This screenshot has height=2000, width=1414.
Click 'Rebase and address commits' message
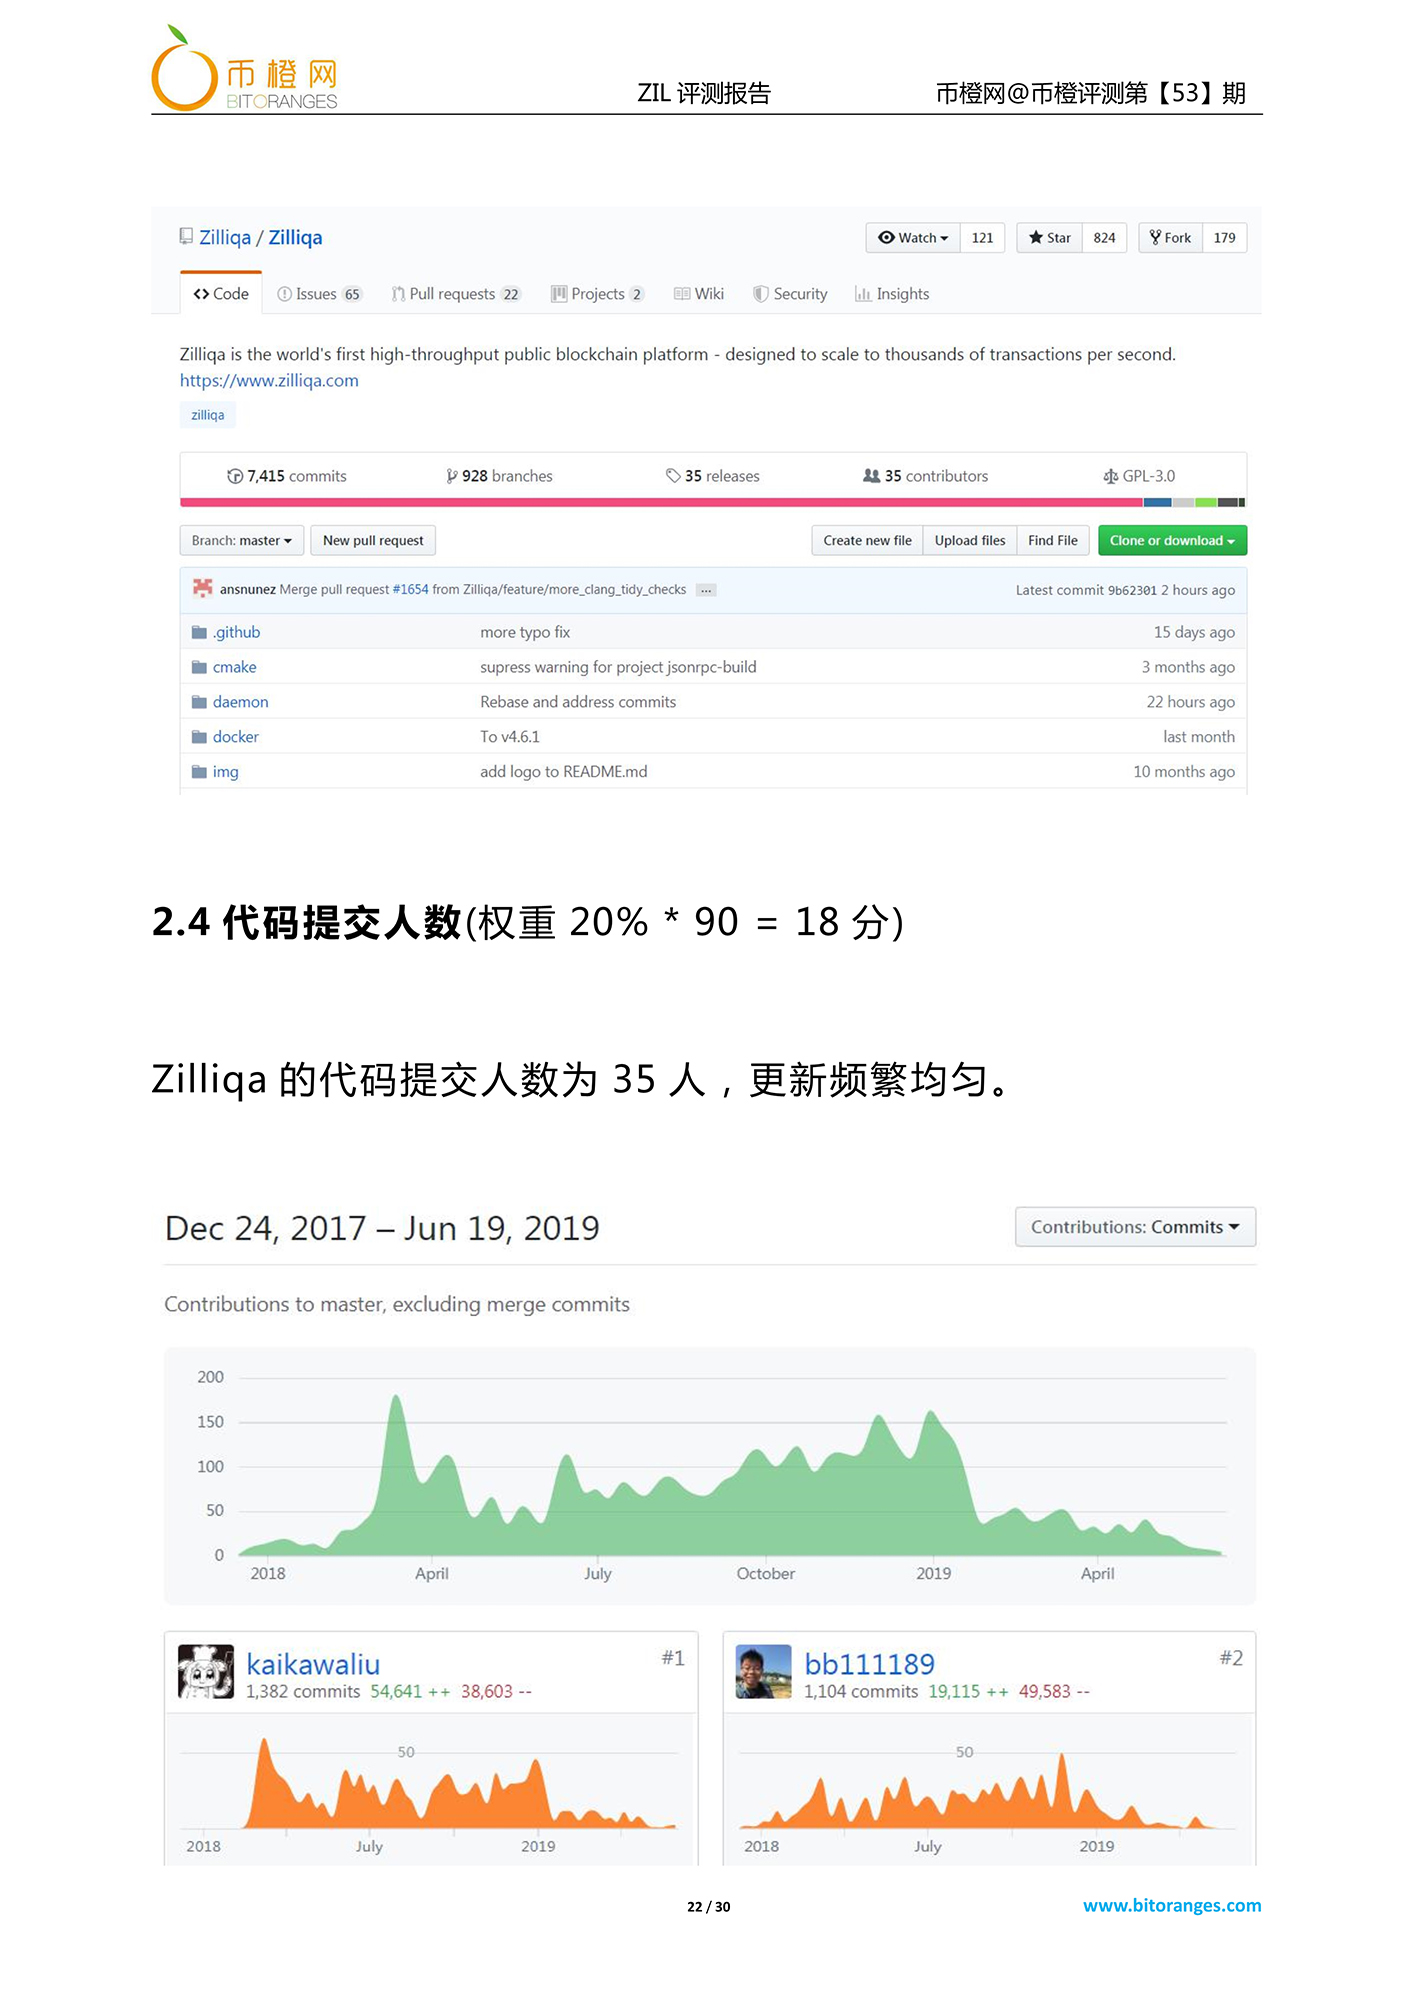[x=578, y=702]
